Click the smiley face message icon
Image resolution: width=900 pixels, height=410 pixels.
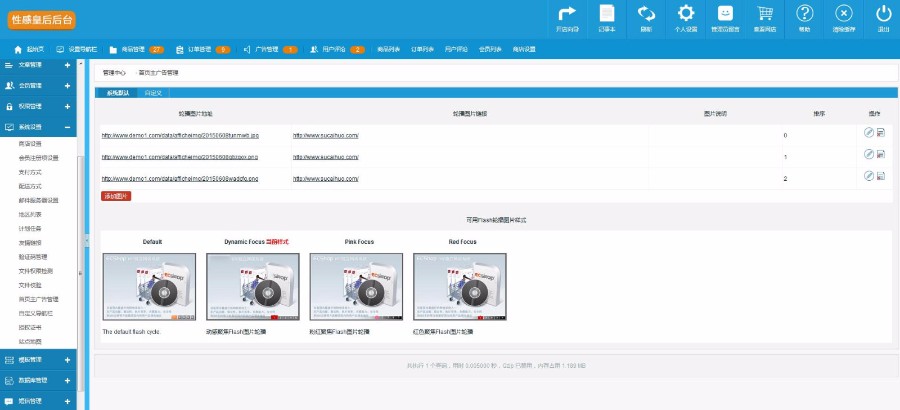[725, 14]
